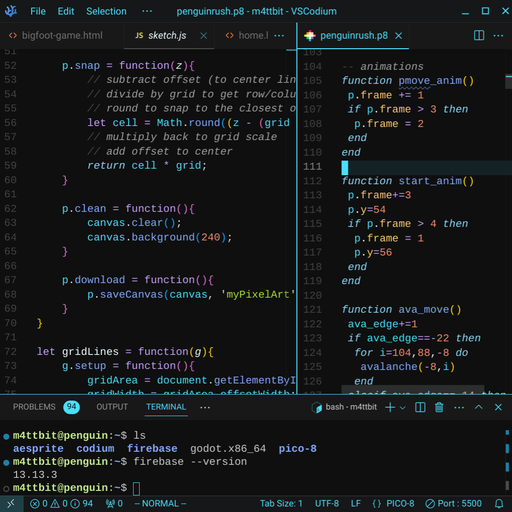Open left editor group more actions
This screenshot has height=512, width=512.
click(279, 36)
